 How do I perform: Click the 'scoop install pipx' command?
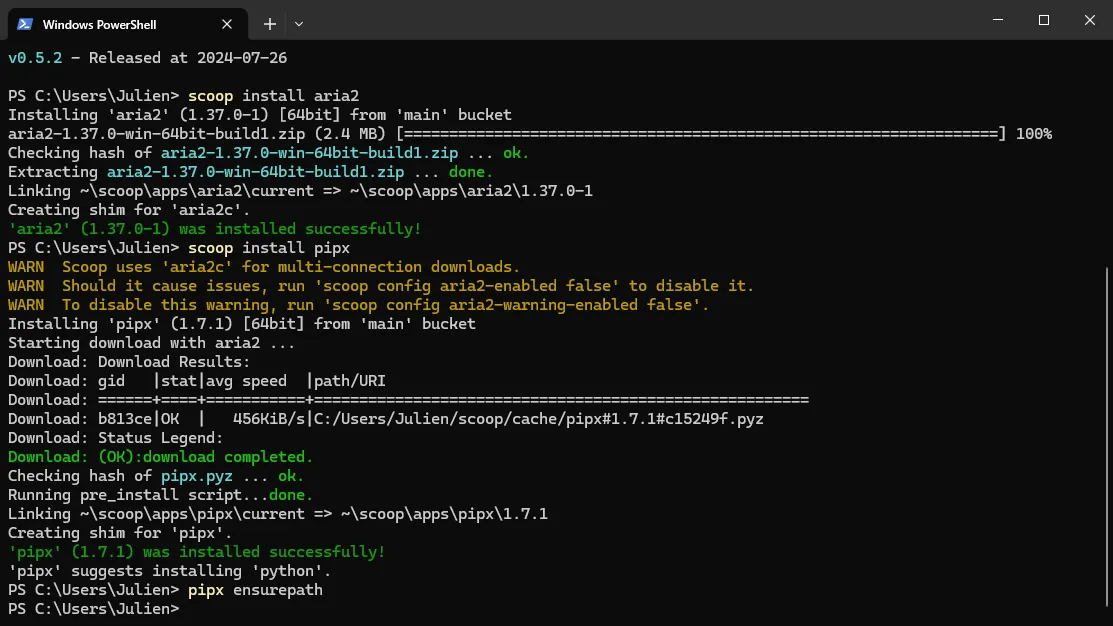(269, 248)
